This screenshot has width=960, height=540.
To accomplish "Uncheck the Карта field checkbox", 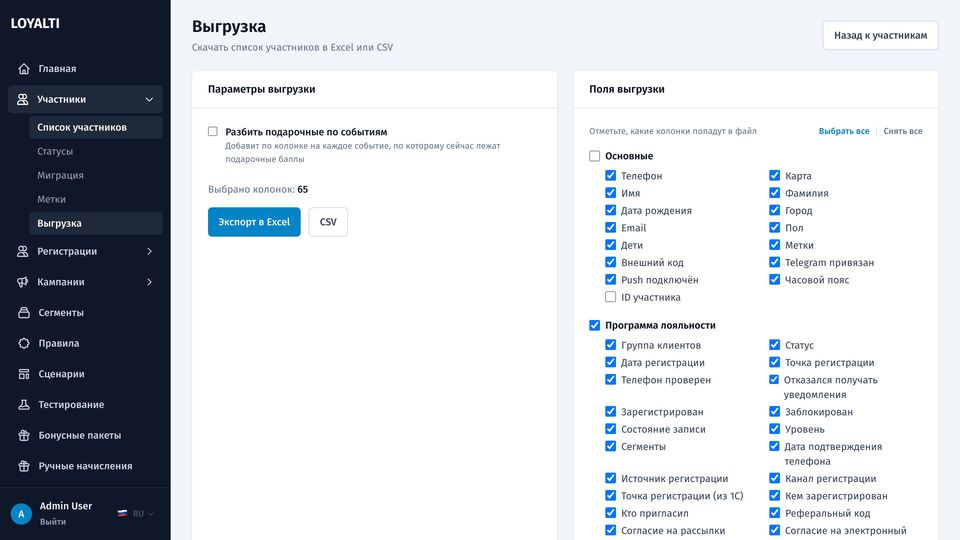I will point(774,175).
